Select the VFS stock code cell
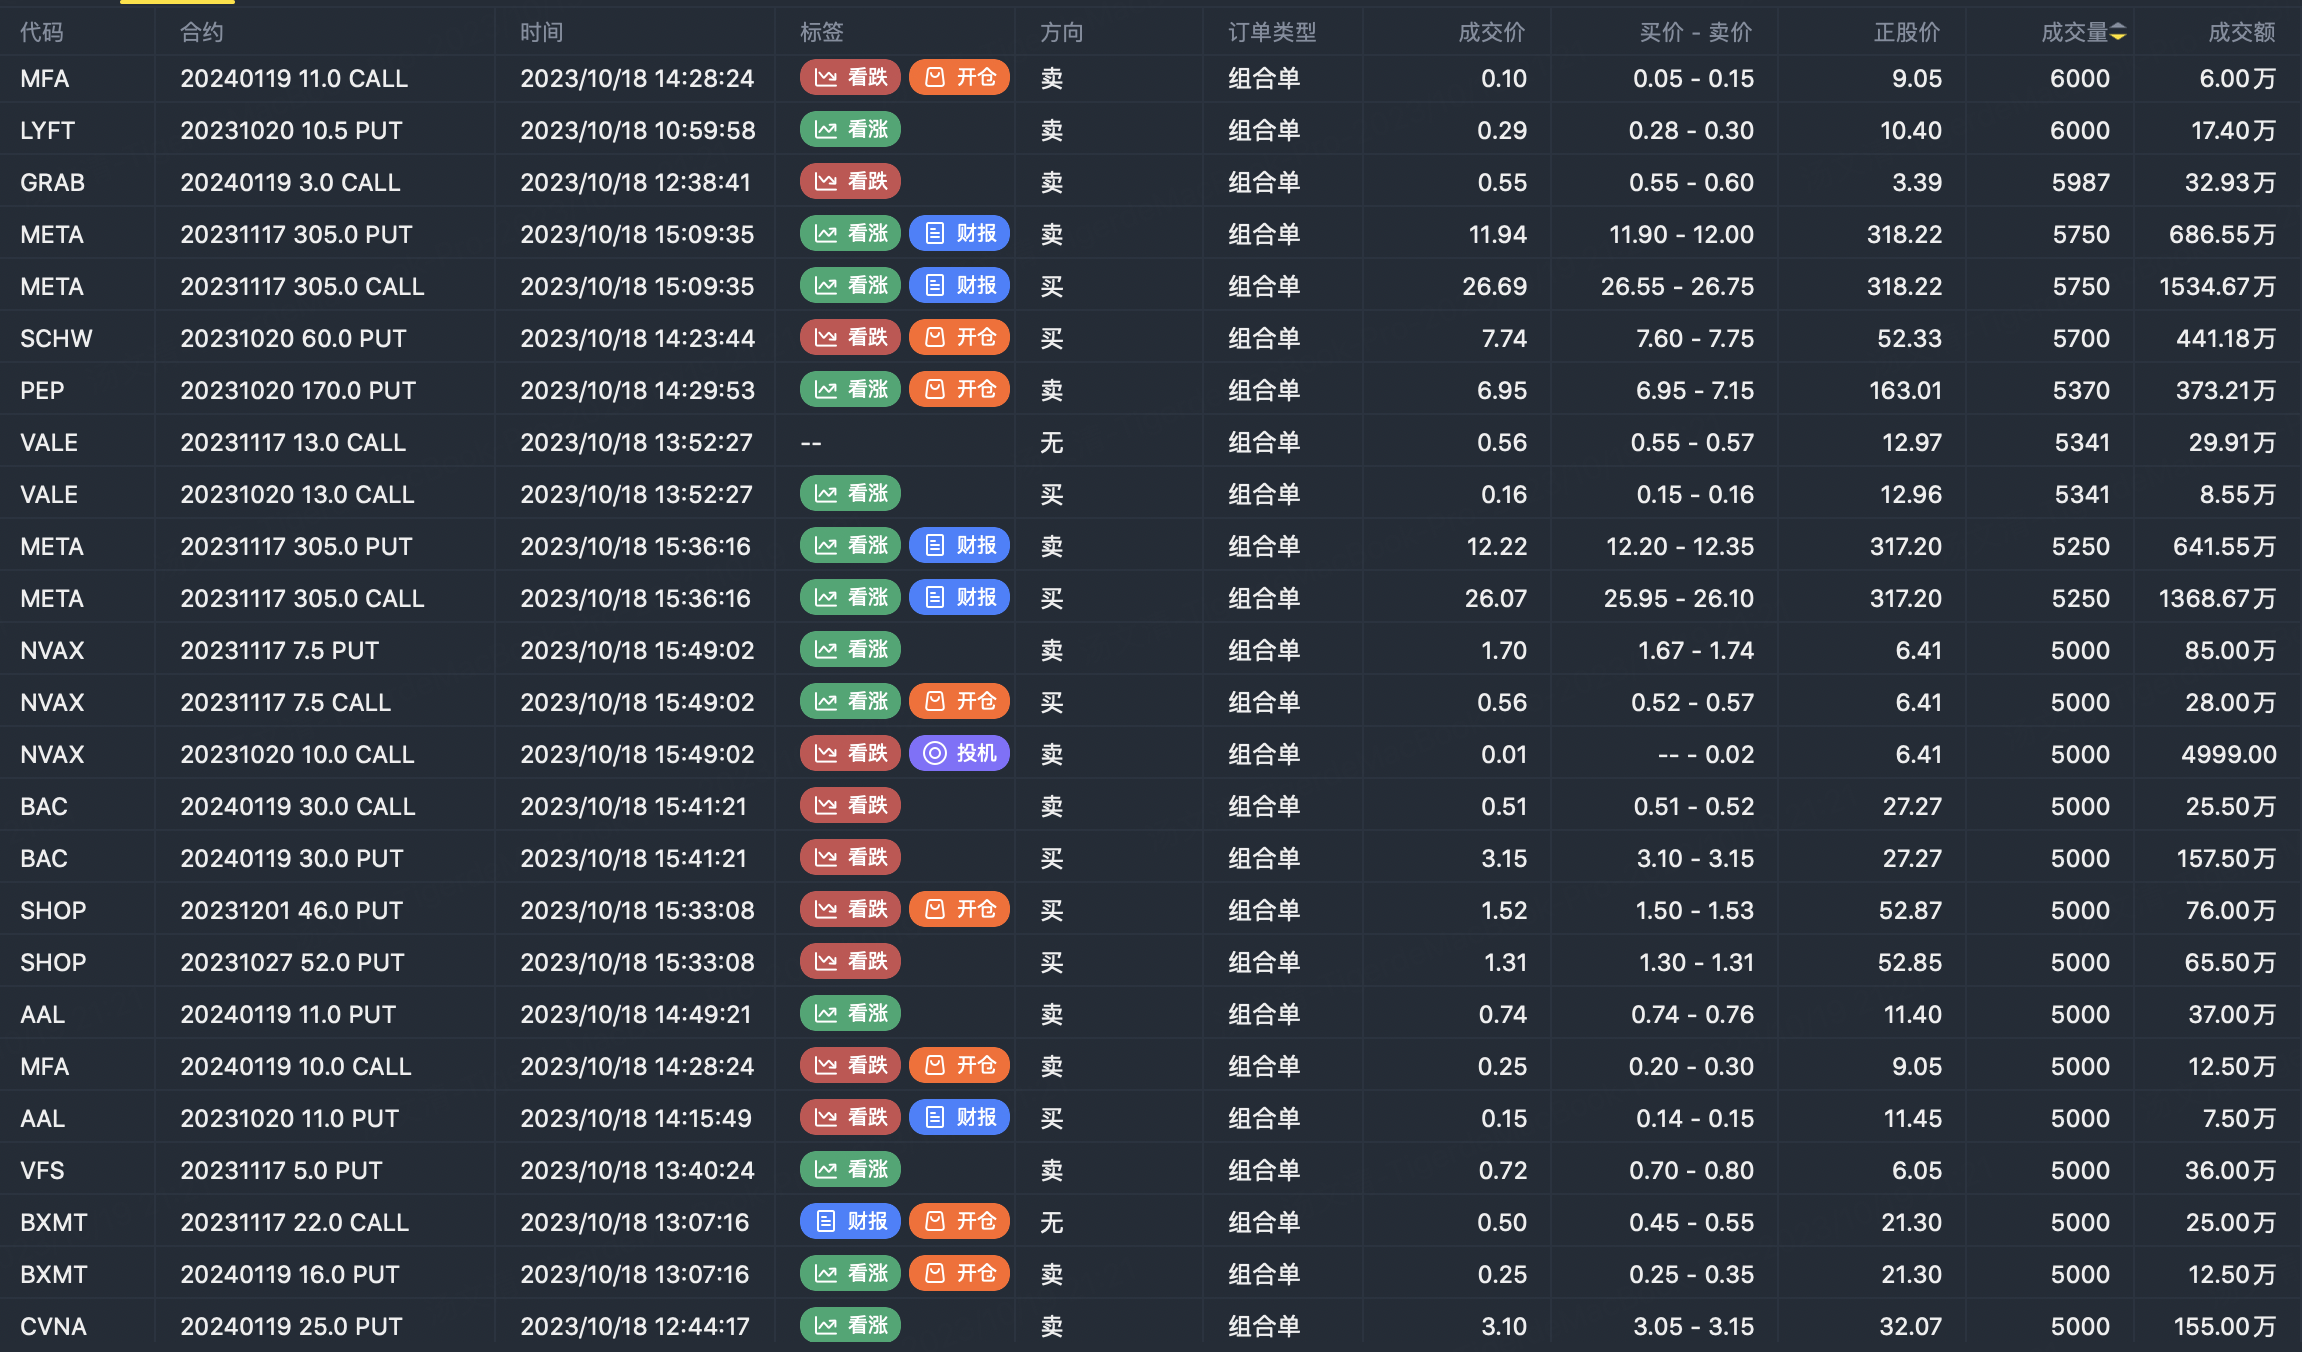2302x1352 pixels. click(x=42, y=1171)
